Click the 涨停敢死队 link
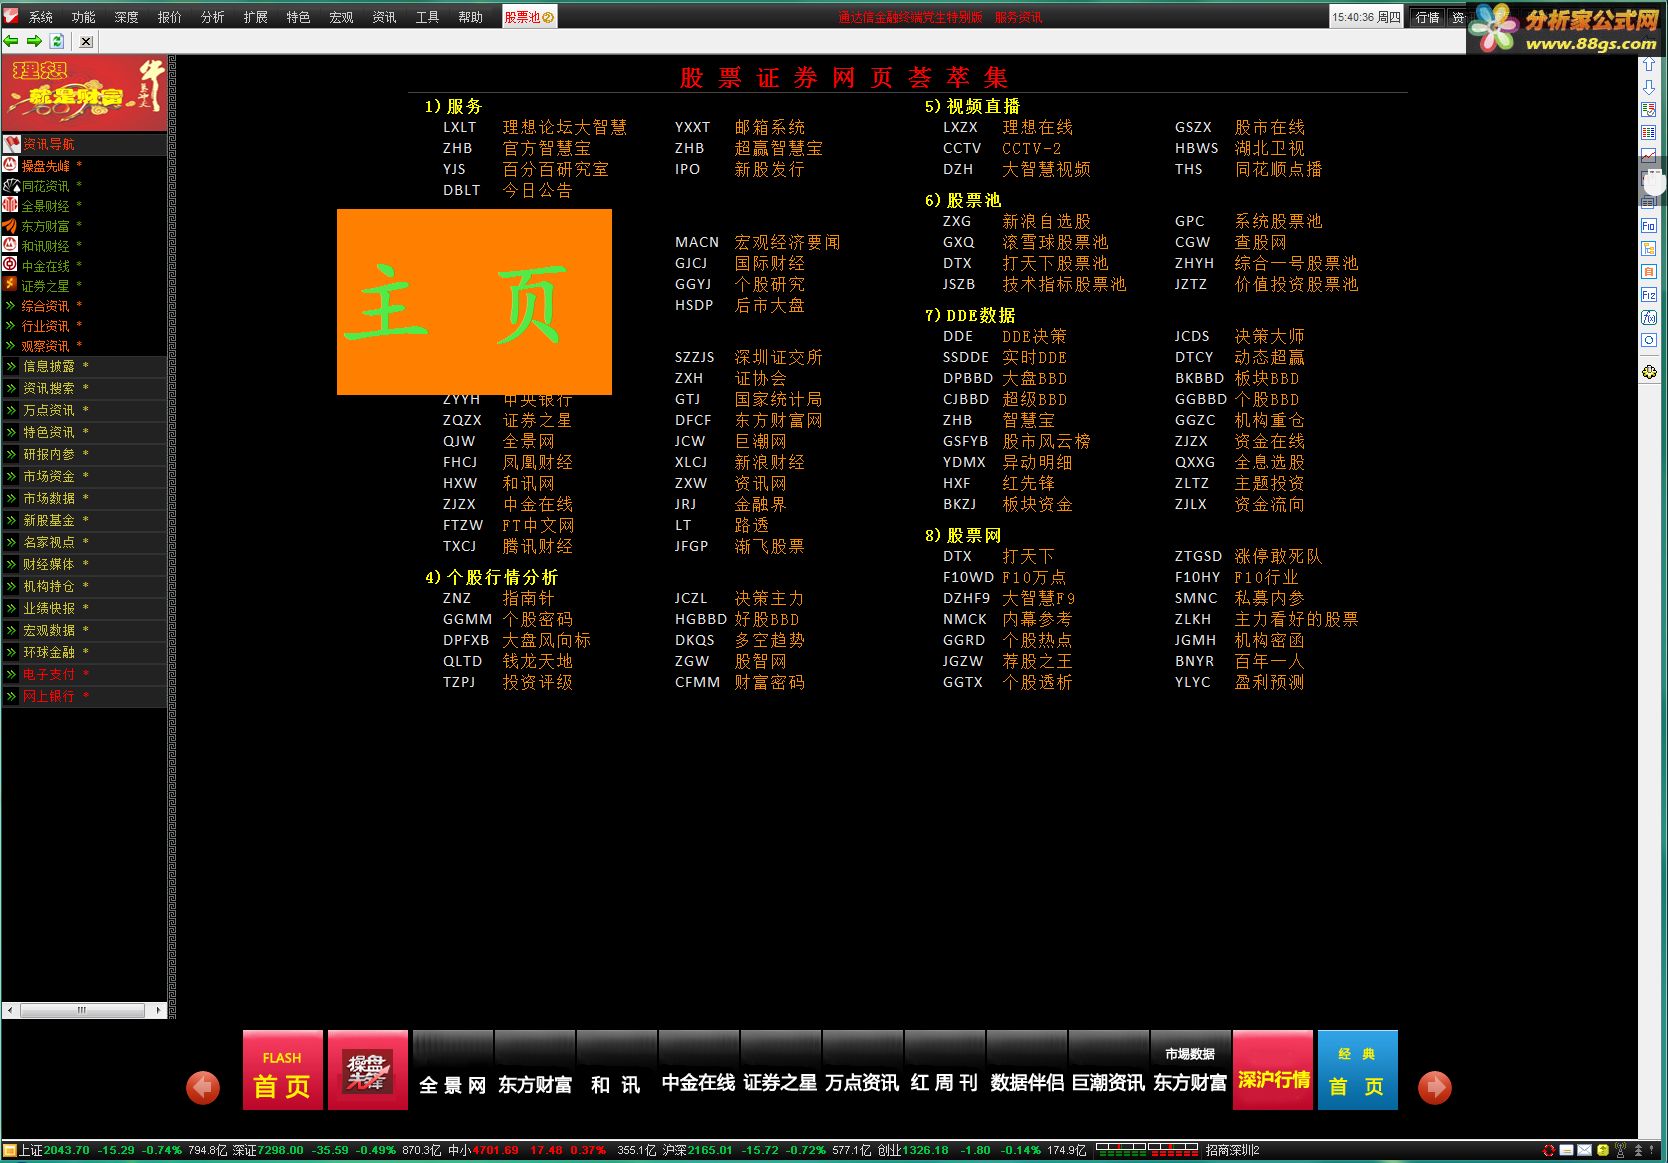Image resolution: width=1668 pixels, height=1163 pixels. point(1278,556)
